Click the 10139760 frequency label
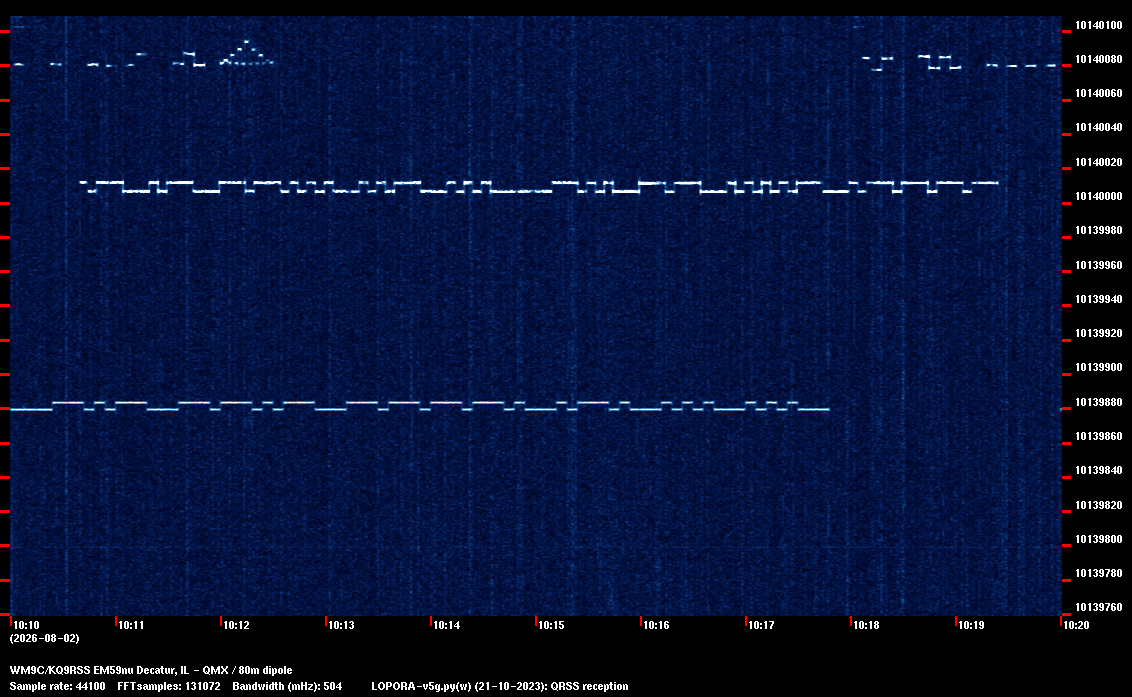 (x=1098, y=607)
